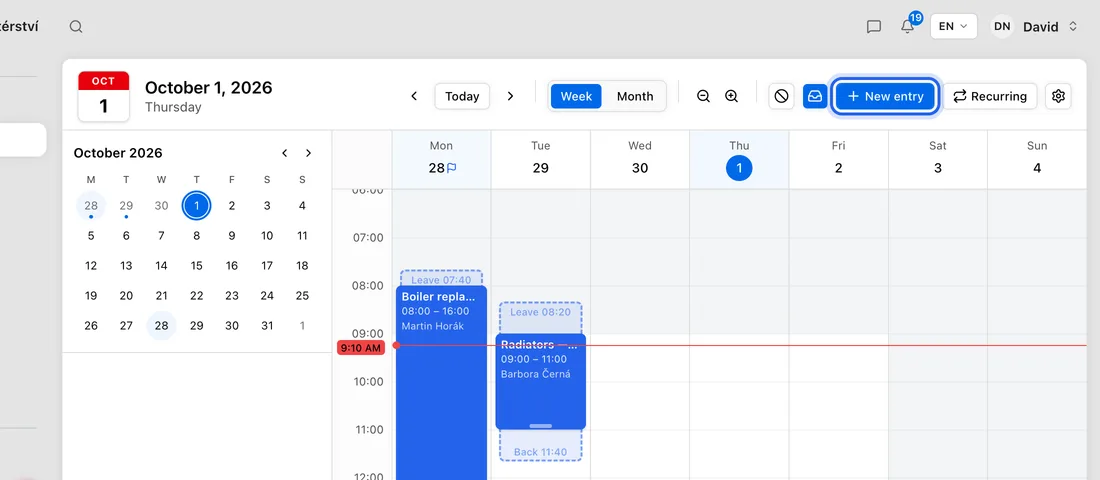Go to previous month in mini calendar

284,153
